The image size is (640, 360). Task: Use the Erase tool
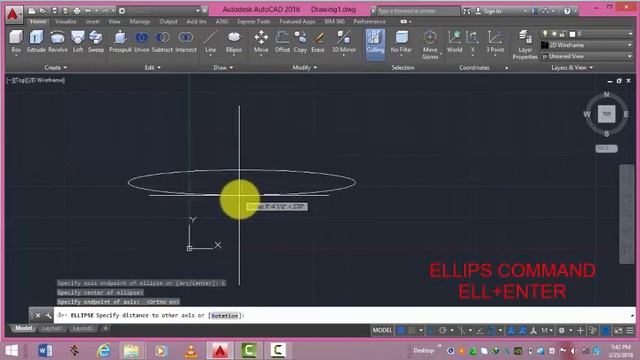pos(318,42)
